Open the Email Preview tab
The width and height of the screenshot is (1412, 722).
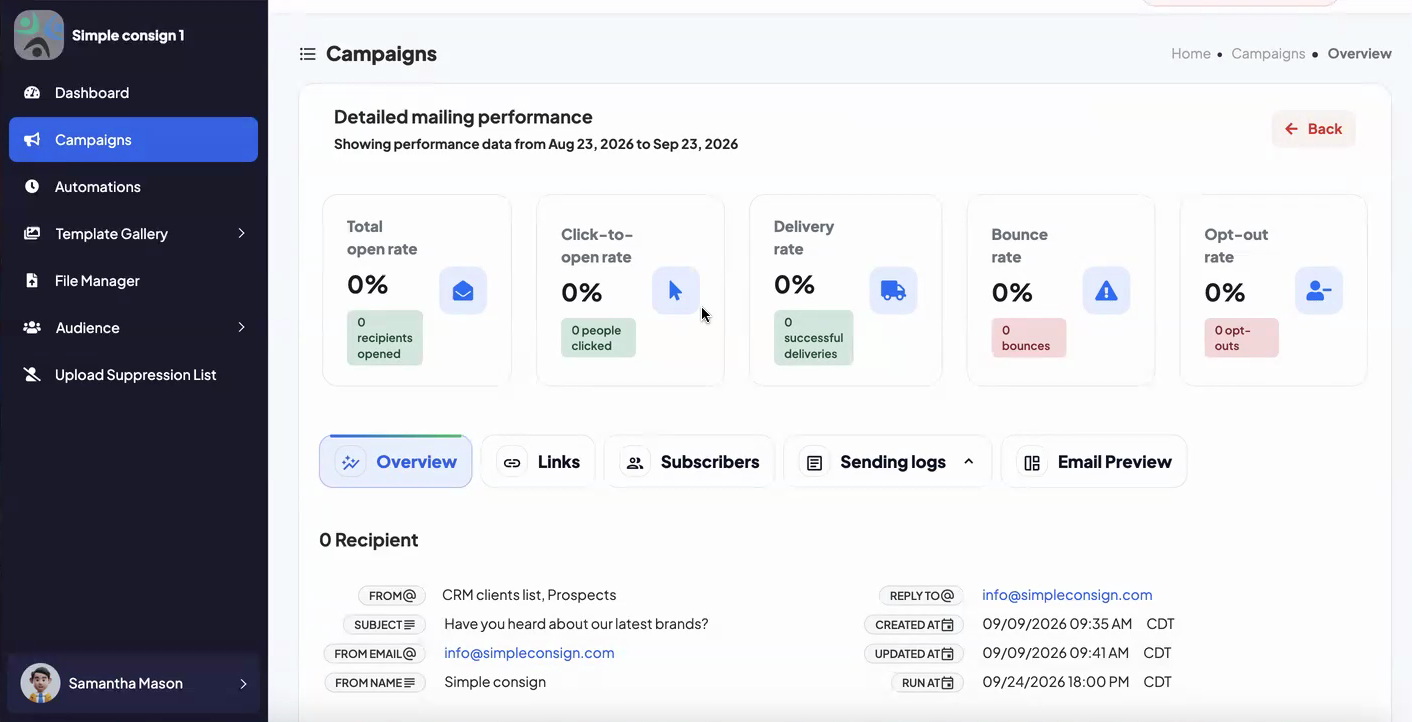tap(1094, 462)
